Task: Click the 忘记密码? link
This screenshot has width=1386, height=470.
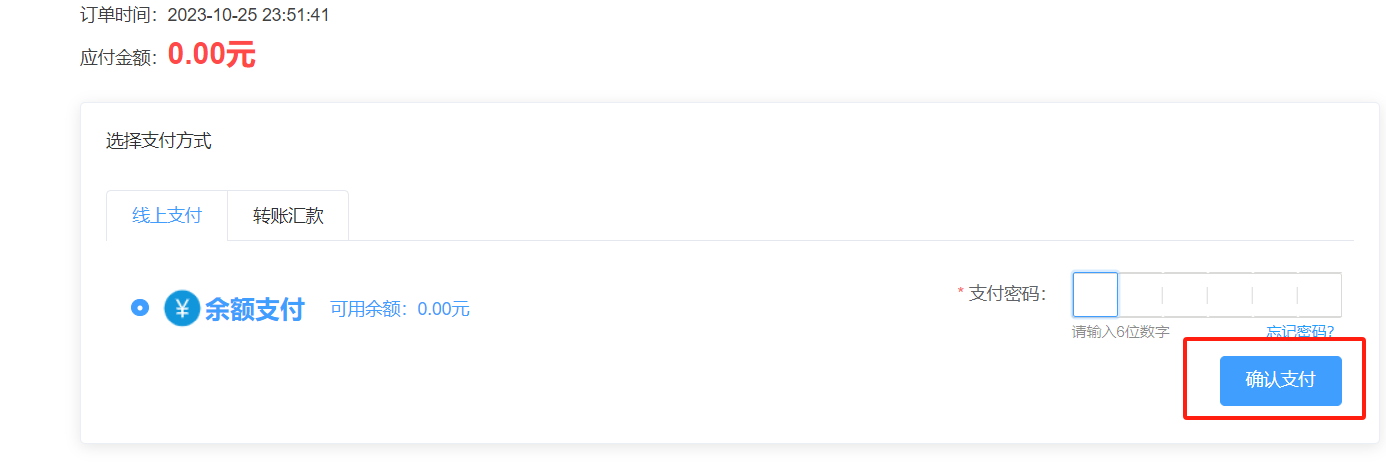Action: coord(1300,332)
